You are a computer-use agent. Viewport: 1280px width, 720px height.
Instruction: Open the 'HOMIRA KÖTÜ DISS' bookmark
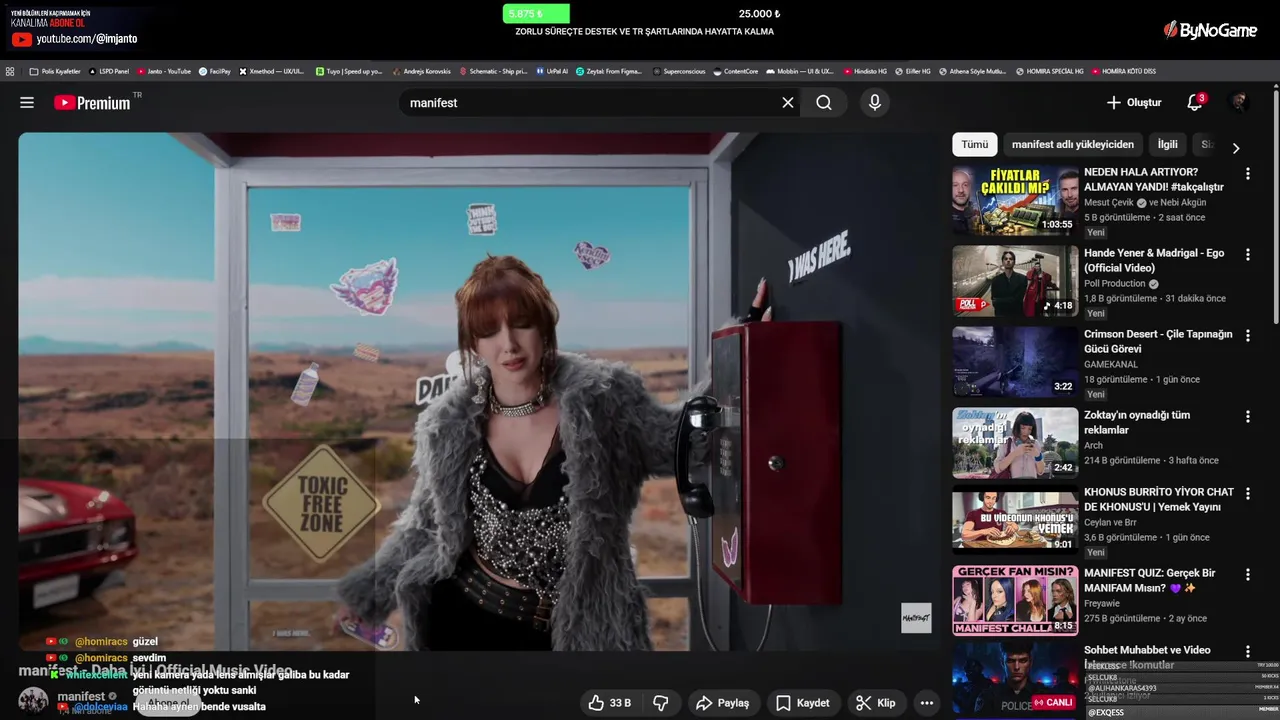[x=1124, y=72]
